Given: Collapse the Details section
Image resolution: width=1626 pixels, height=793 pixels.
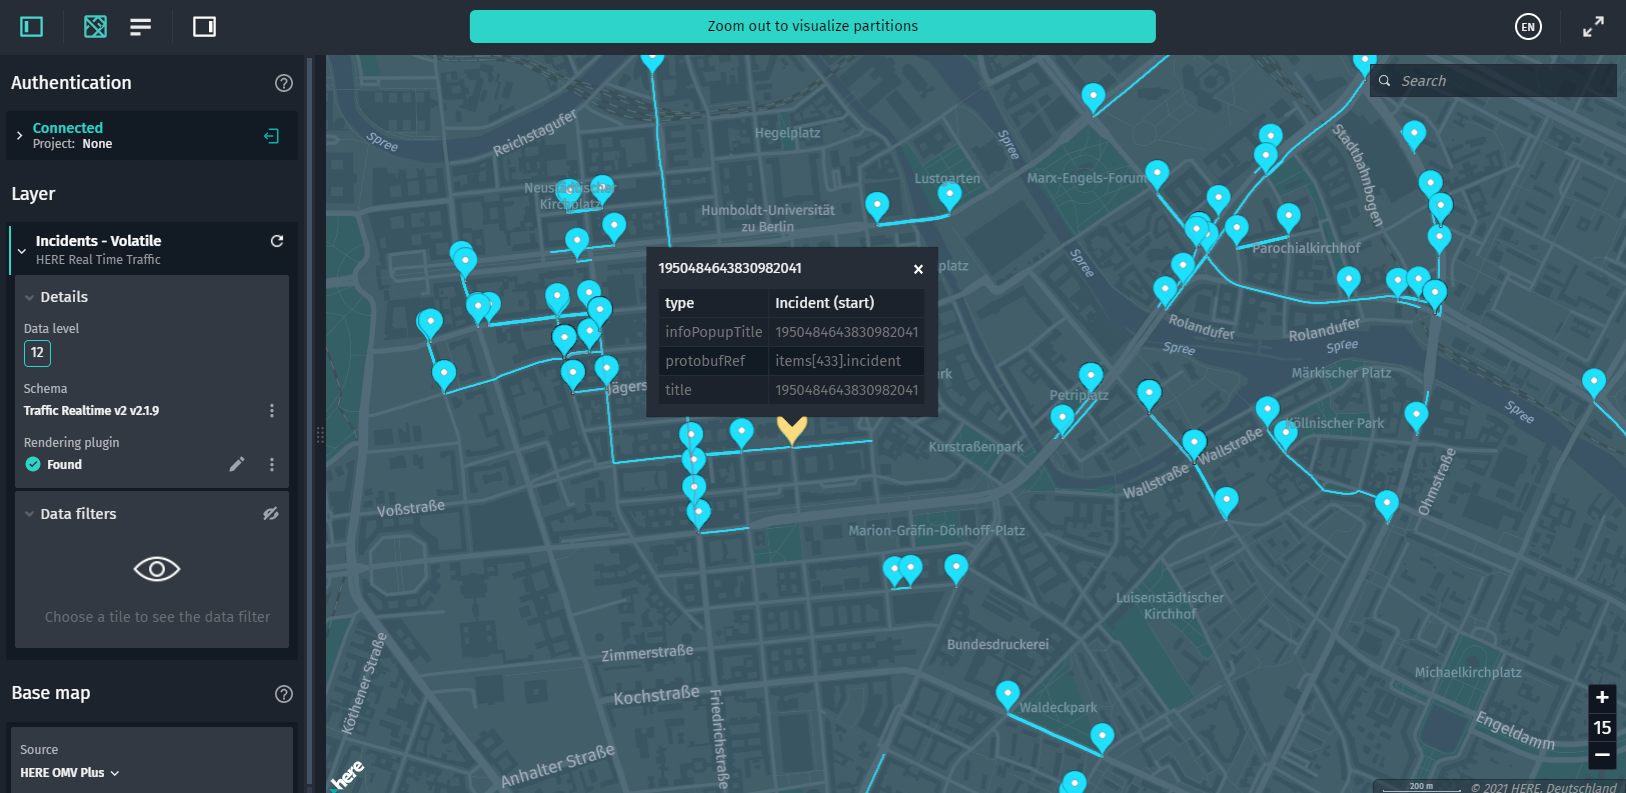Looking at the screenshot, I should 30,297.
